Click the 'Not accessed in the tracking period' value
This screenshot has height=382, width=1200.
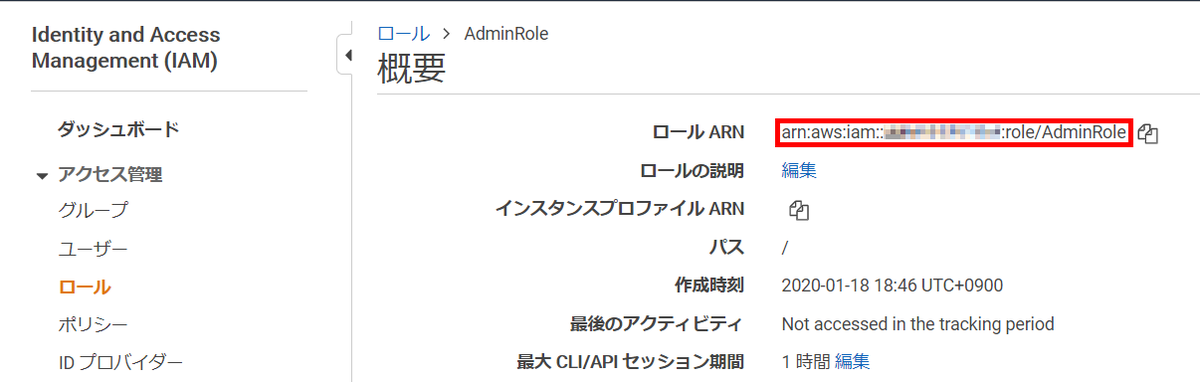pyautogui.click(x=918, y=324)
